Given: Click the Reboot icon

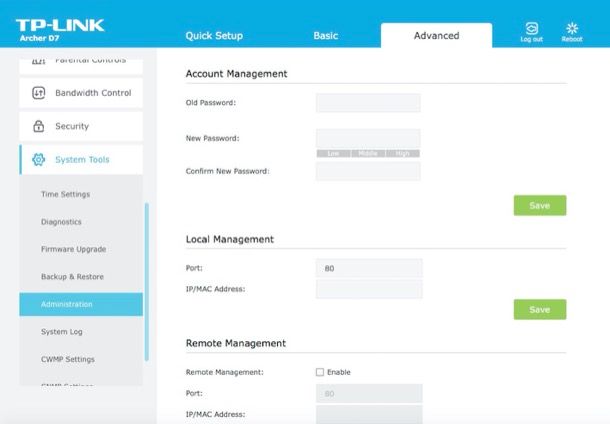Looking at the screenshot, I should [x=572, y=28].
